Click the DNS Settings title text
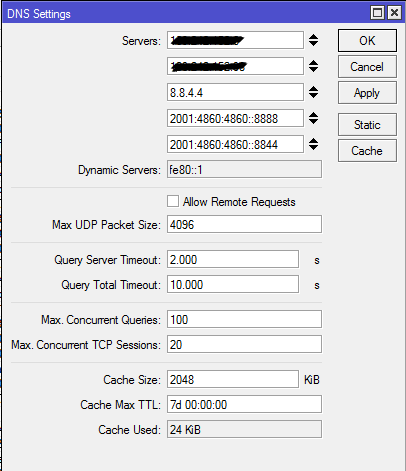This screenshot has width=406, height=471. 39,14
